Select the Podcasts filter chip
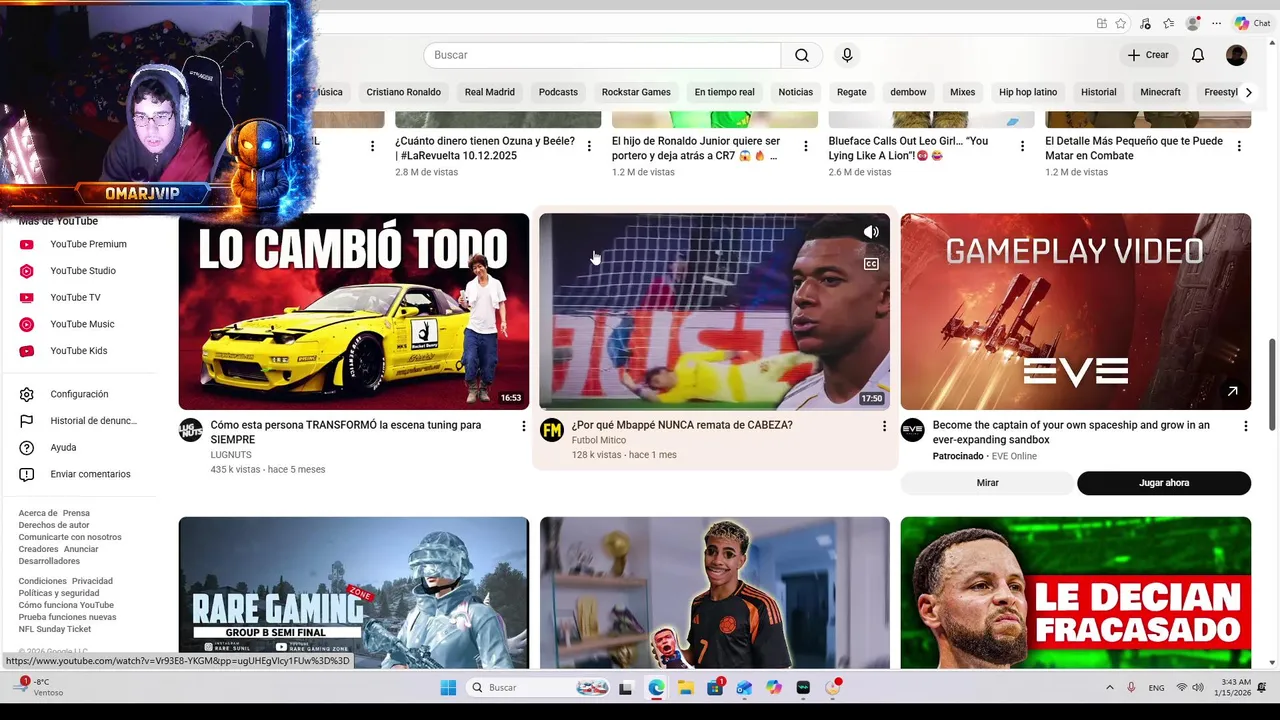The width and height of the screenshot is (1280, 720). 558,92
